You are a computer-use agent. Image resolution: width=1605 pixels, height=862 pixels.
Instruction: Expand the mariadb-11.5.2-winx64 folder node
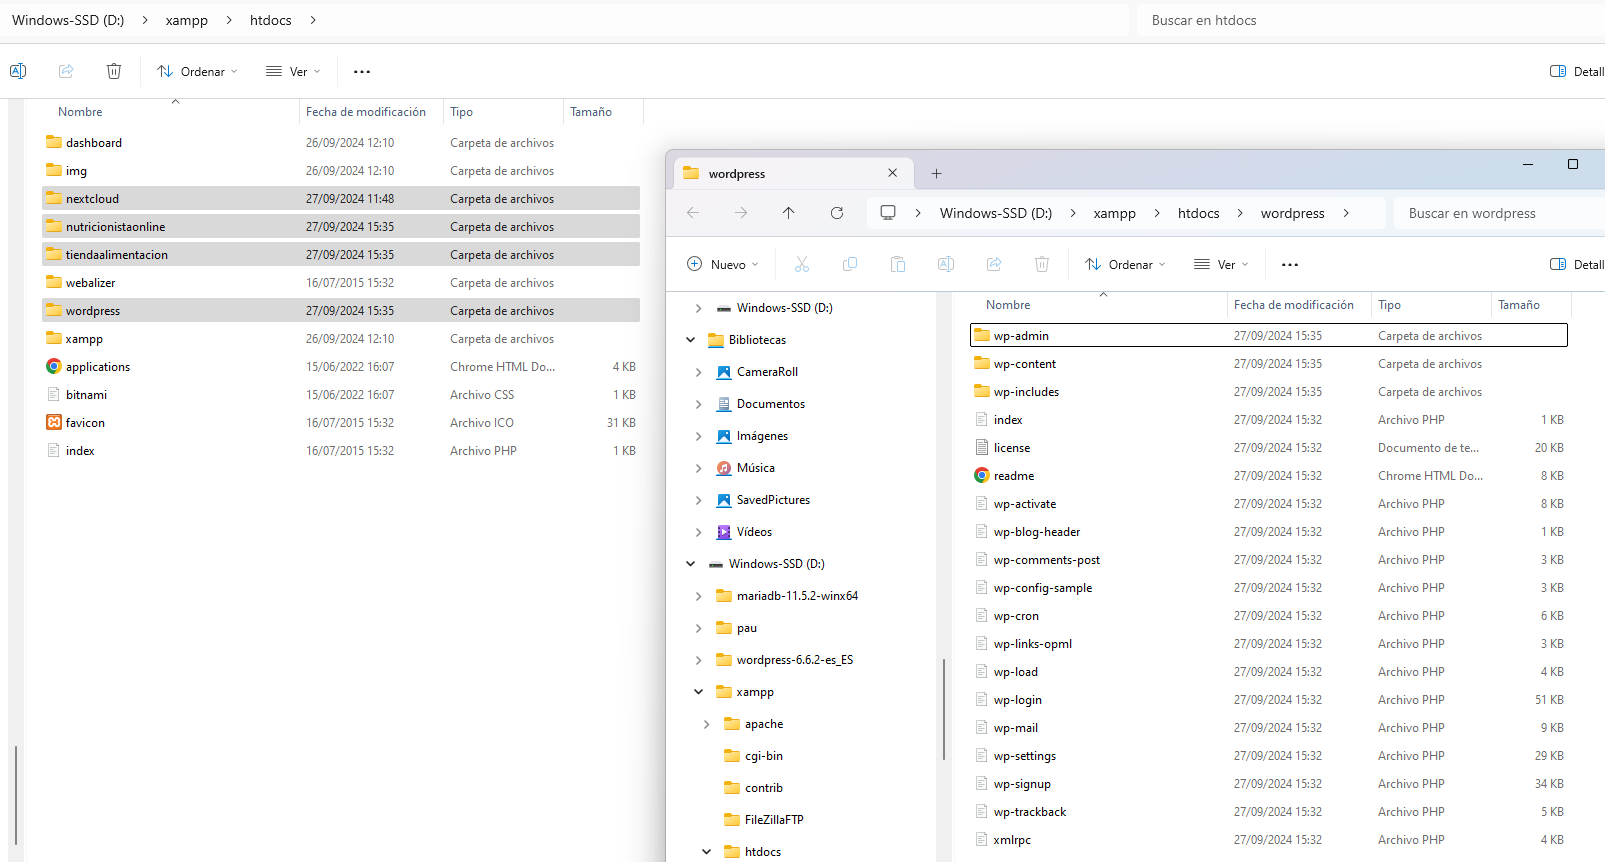[698, 596]
